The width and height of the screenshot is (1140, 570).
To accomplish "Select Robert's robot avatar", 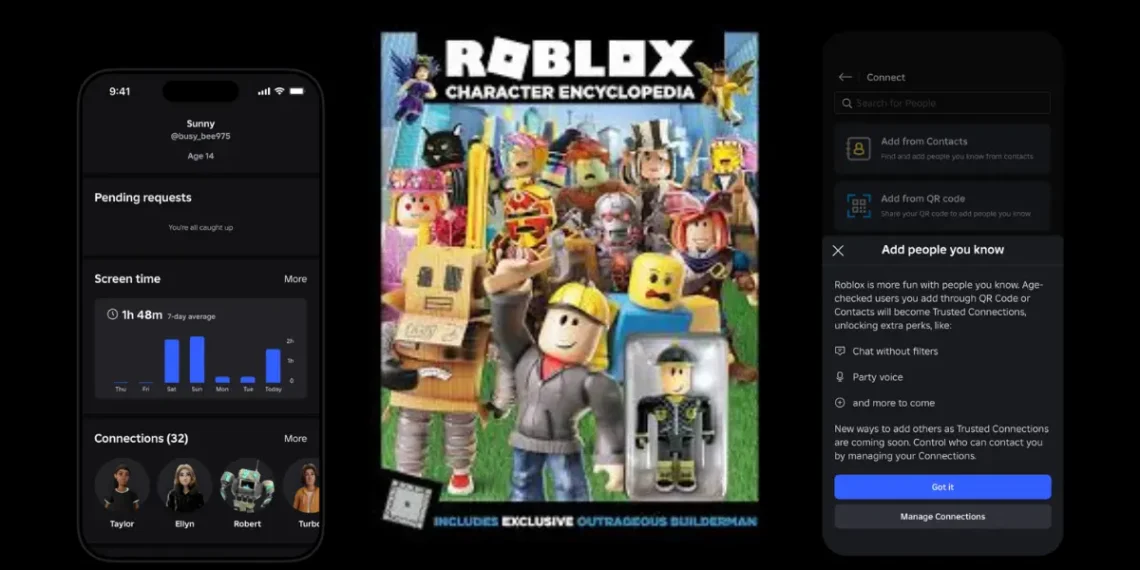I will 247,485.
